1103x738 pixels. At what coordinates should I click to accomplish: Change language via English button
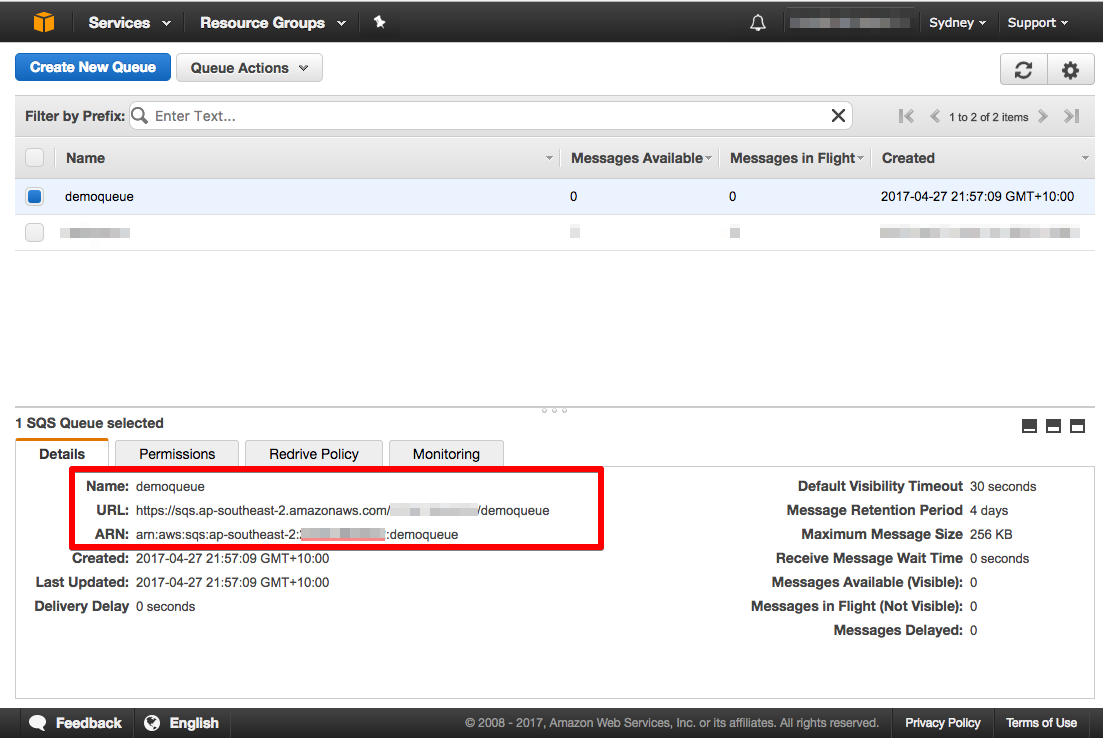pyautogui.click(x=194, y=723)
